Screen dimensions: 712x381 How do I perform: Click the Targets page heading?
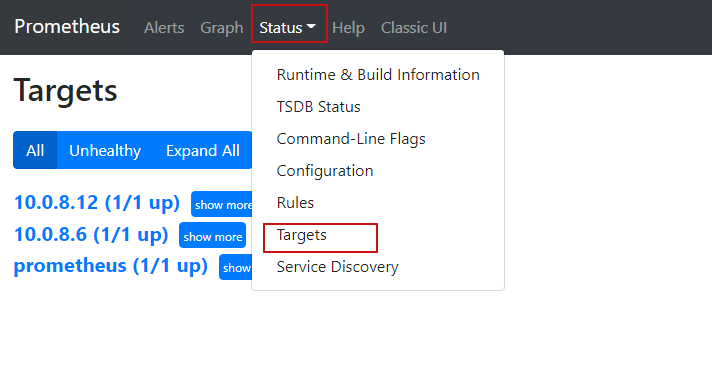click(65, 91)
